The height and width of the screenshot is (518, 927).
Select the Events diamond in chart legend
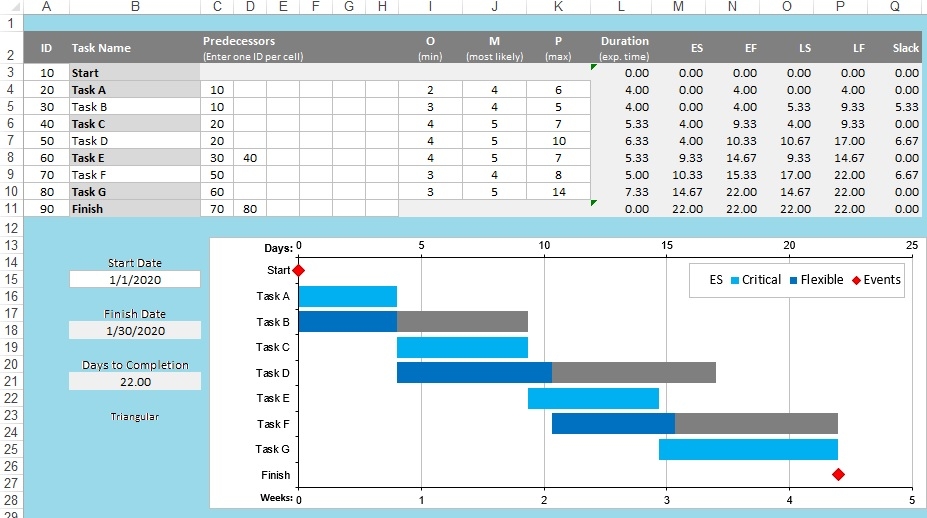pyautogui.click(x=857, y=280)
